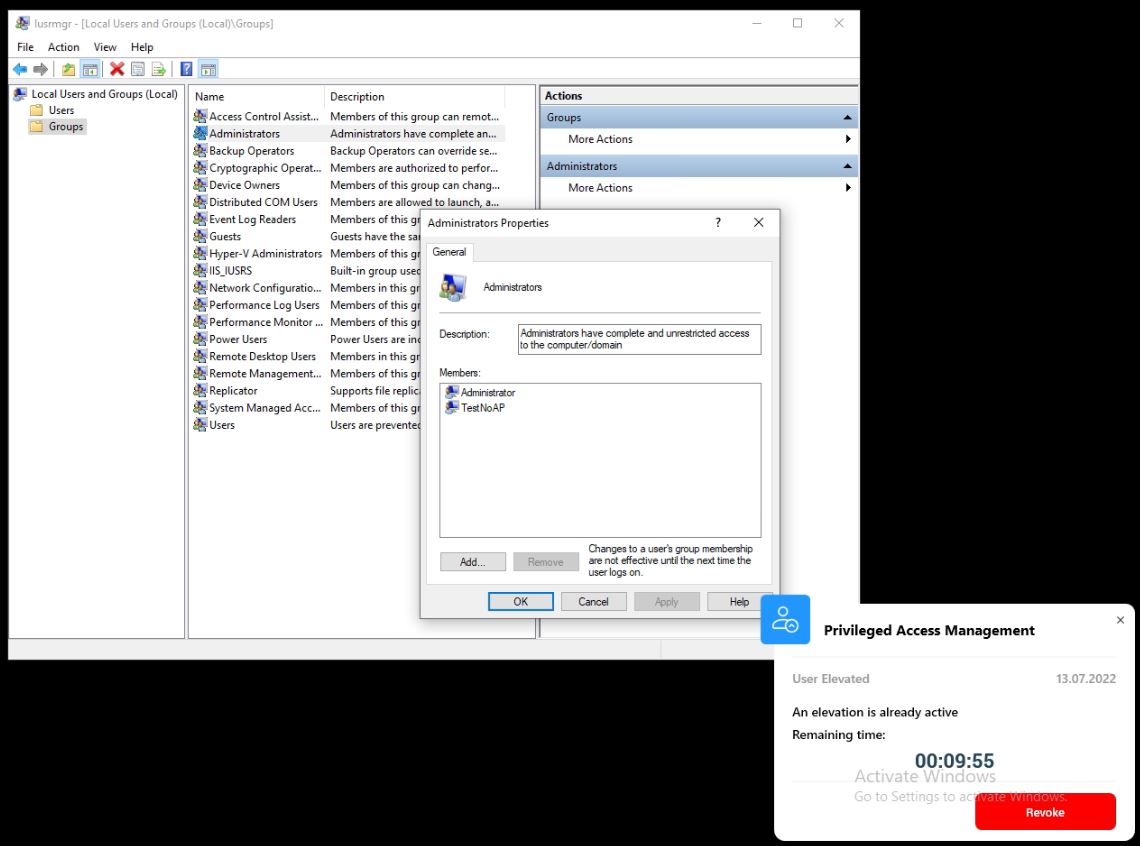Click the TestNoAP member icon in Members list
The height and width of the screenshot is (846, 1140).
451,408
